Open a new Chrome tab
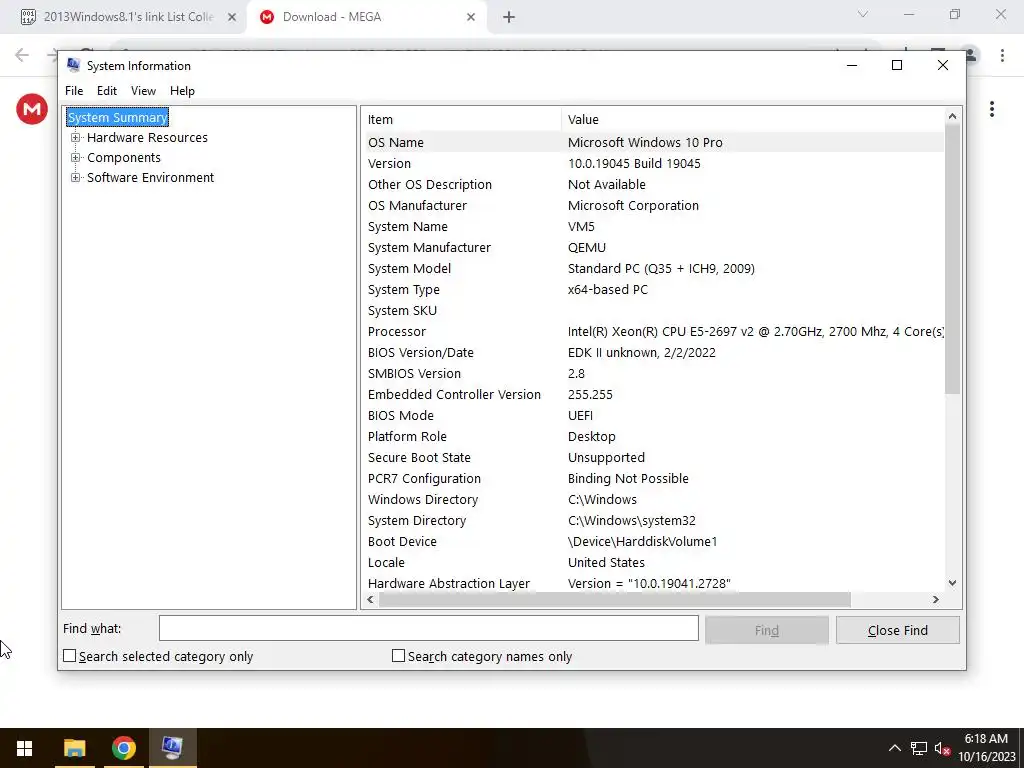Screen dimensions: 1024x768 point(509,18)
